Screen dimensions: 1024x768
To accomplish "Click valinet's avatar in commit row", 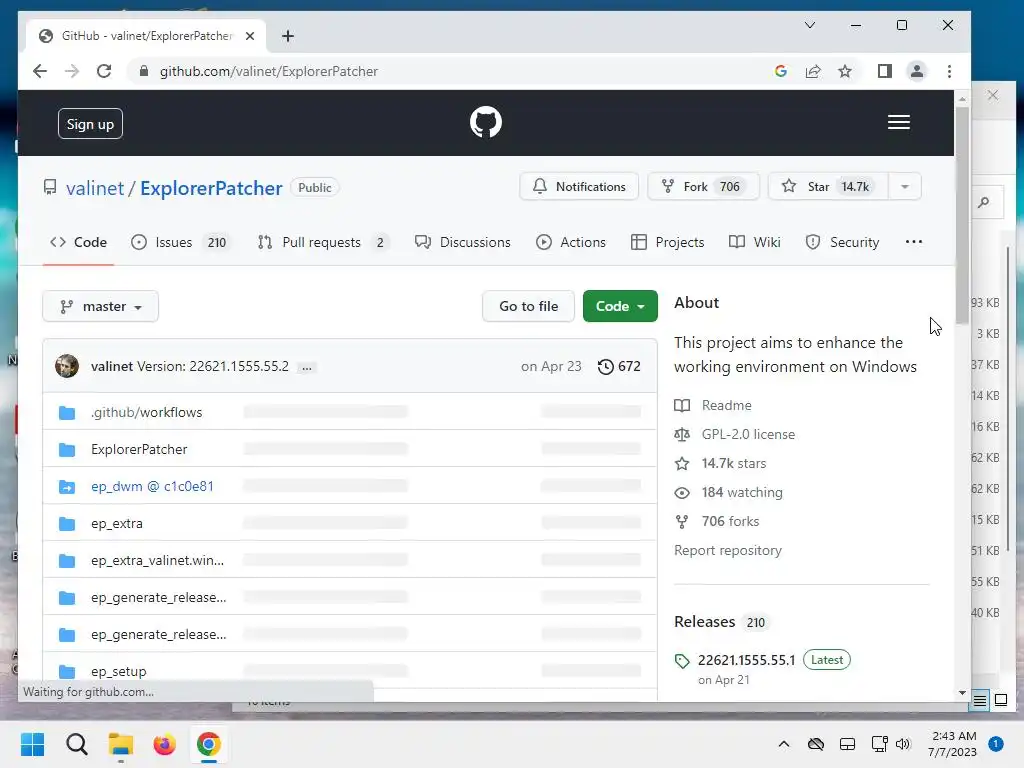I will (67, 366).
